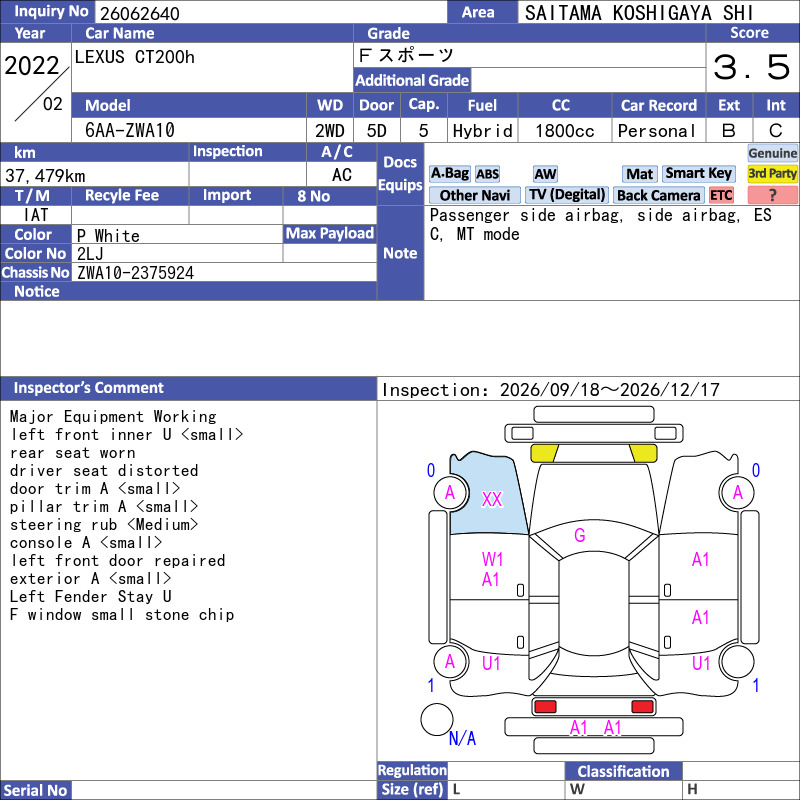
Task: Click the G mark on windshield
Action: point(580,535)
